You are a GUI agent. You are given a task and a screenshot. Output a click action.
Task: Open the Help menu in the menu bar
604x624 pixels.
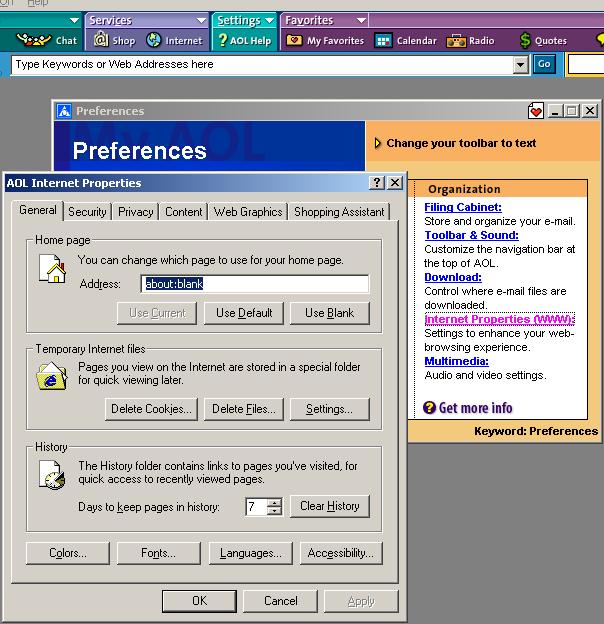pyautogui.click(x=37, y=3)
